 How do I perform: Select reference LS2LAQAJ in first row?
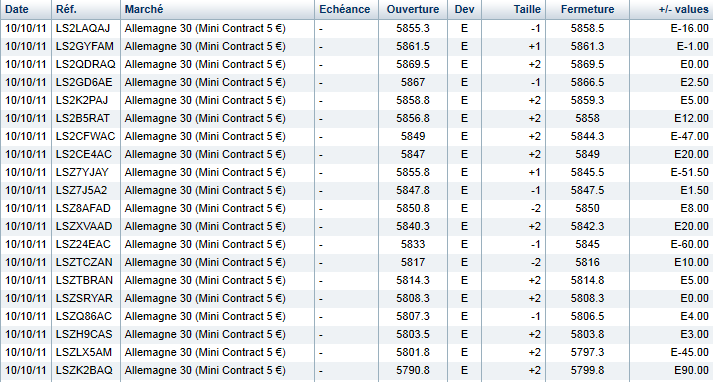pyautogui.click(x=83, y=28)
